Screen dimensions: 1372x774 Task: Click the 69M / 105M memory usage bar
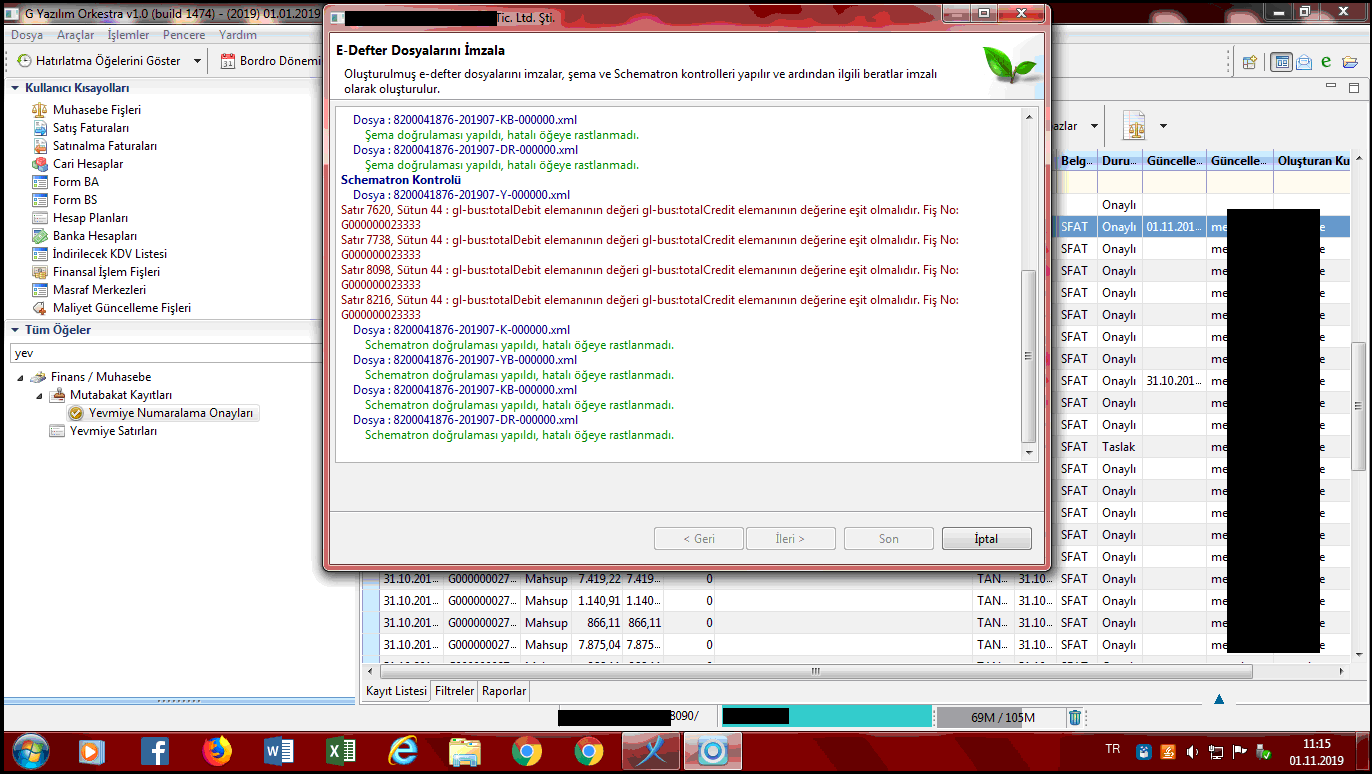(x=1001, y=717)
